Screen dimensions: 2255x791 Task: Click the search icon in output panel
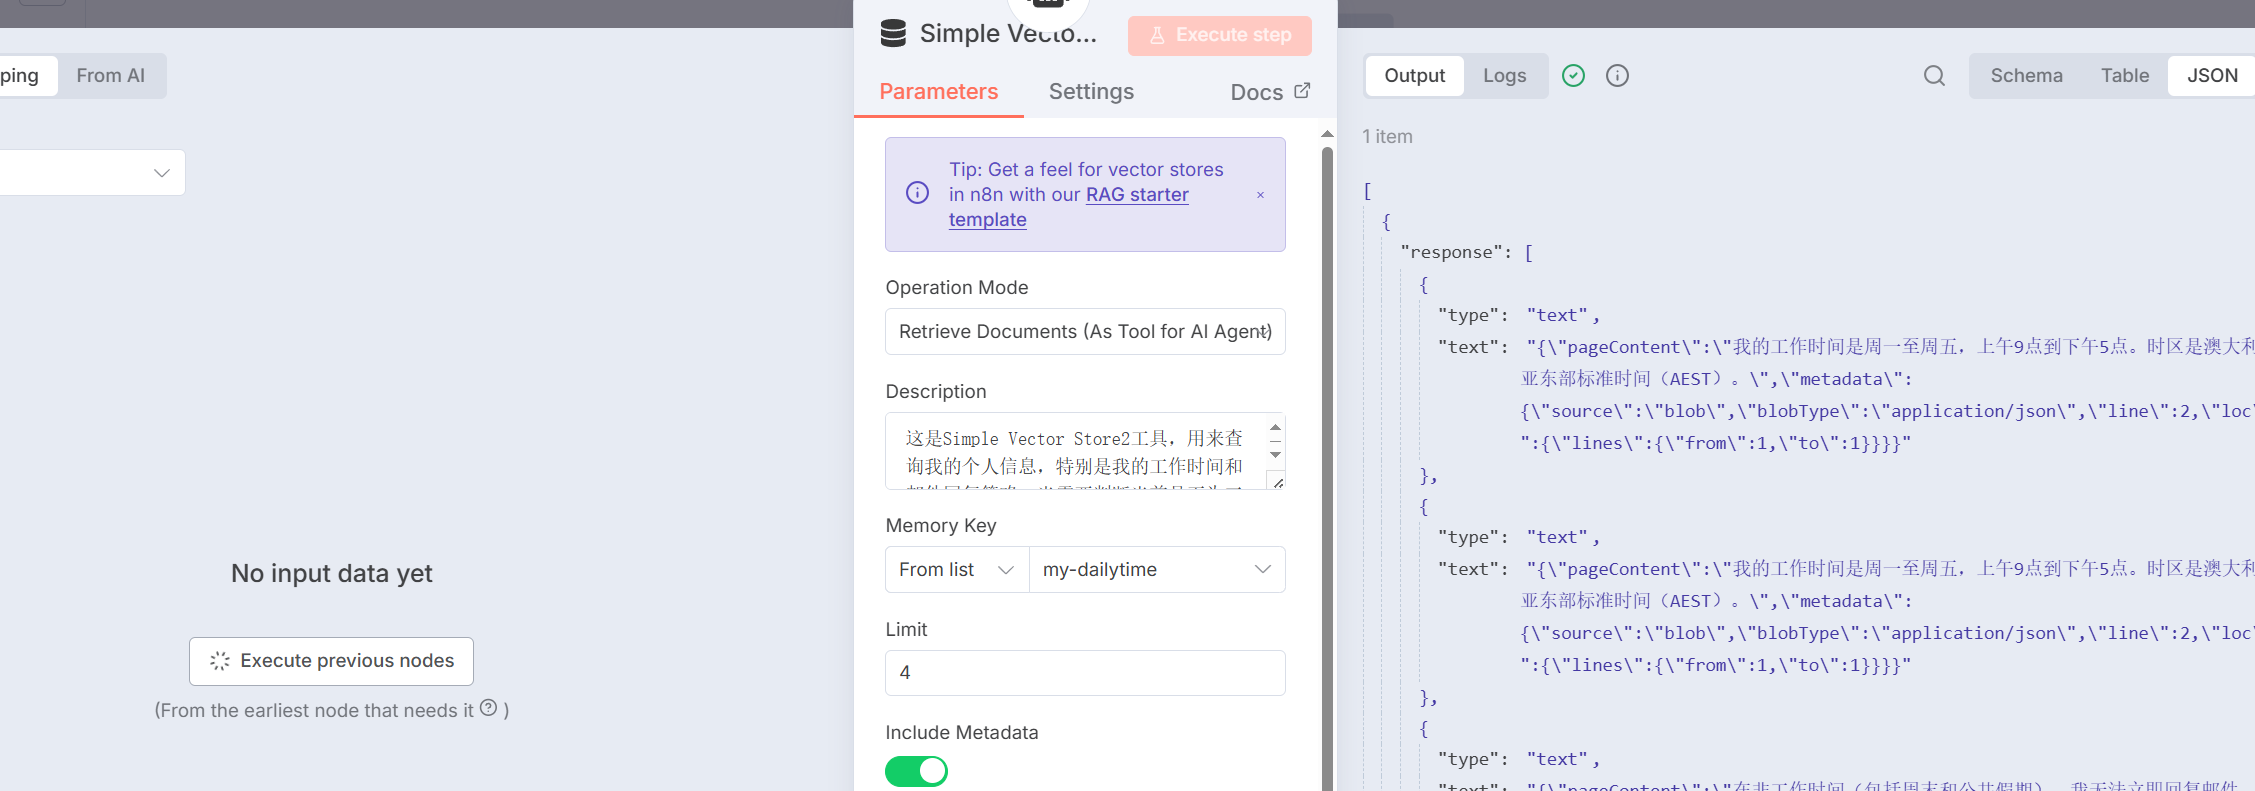pos(1934,76)
